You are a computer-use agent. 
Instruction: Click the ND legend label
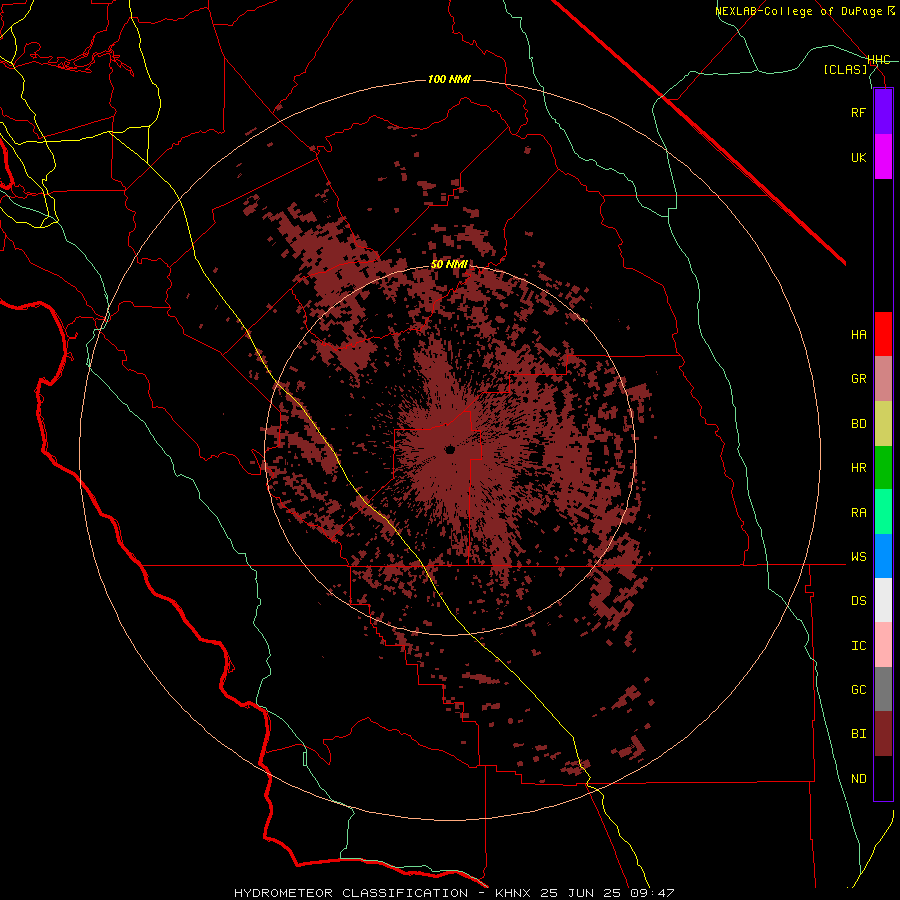(x=858, y=778)
